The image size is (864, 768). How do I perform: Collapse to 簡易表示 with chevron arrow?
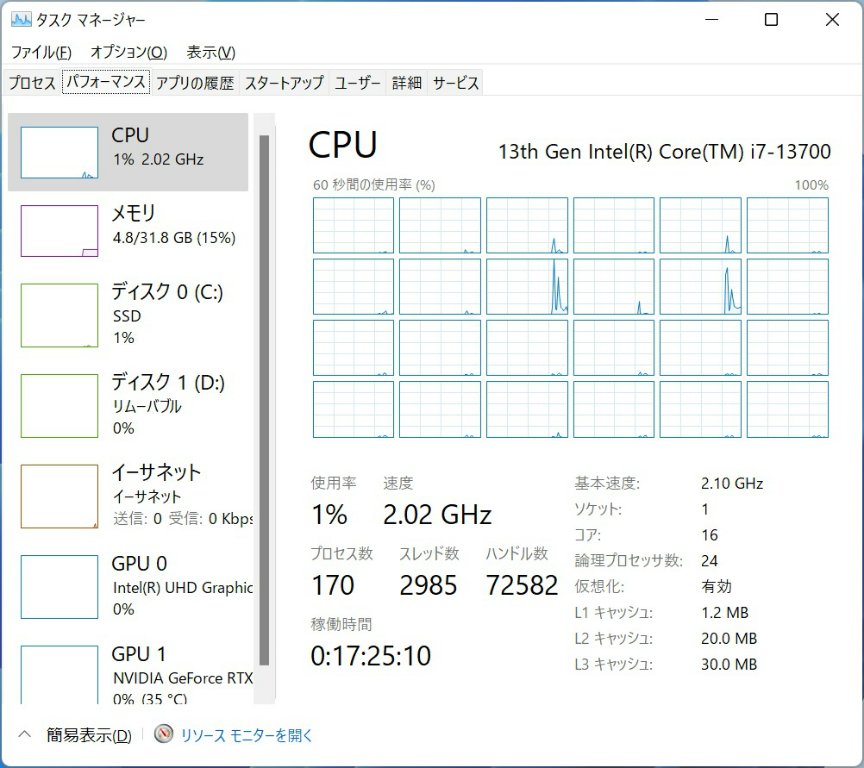coord(26,735)
